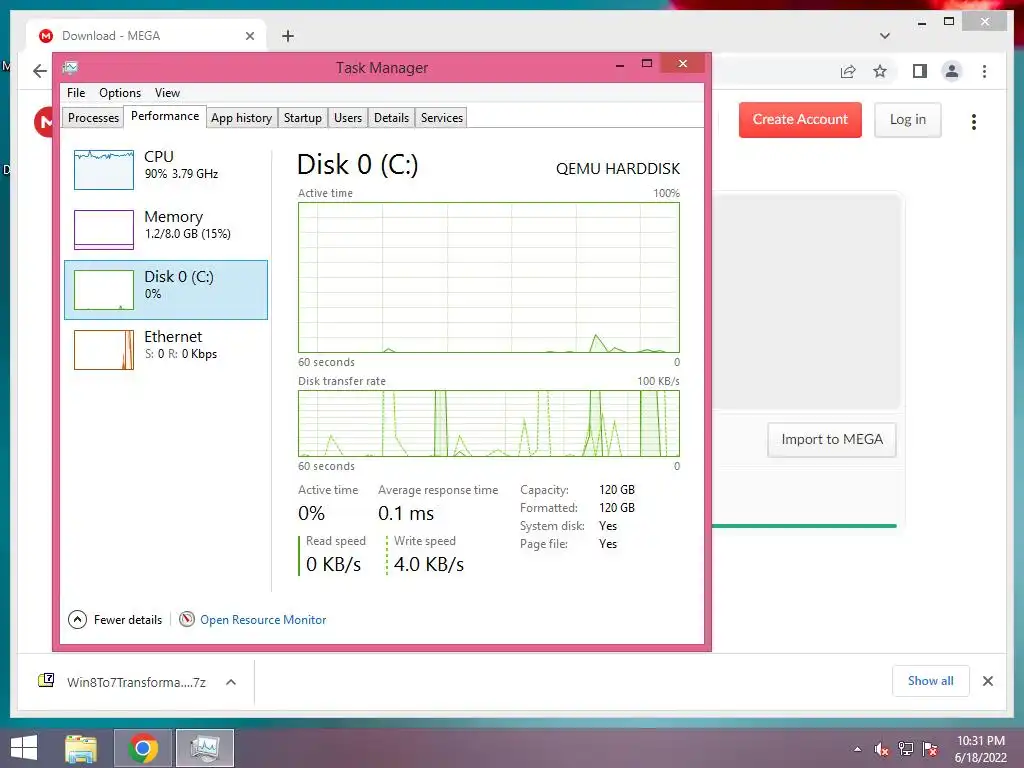The image size is (1024, 768).
Task: Open the Chrome profile avatar
Action: point(952,71)
